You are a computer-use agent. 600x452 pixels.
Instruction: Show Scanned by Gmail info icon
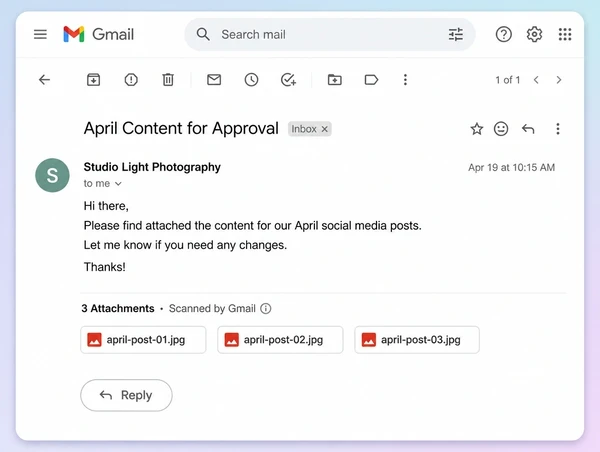(x=266, y=308)
